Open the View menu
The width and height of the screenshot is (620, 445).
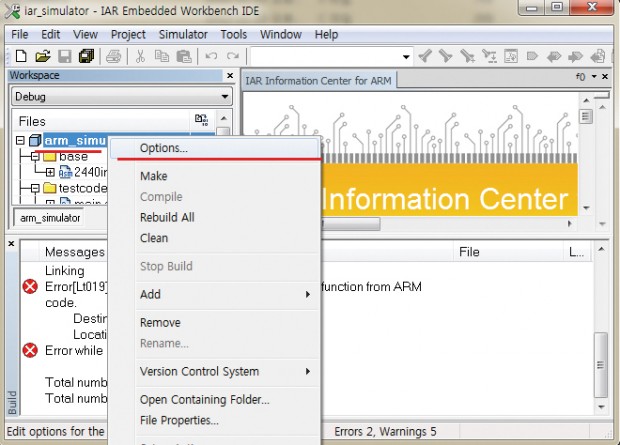coord(85,34)
